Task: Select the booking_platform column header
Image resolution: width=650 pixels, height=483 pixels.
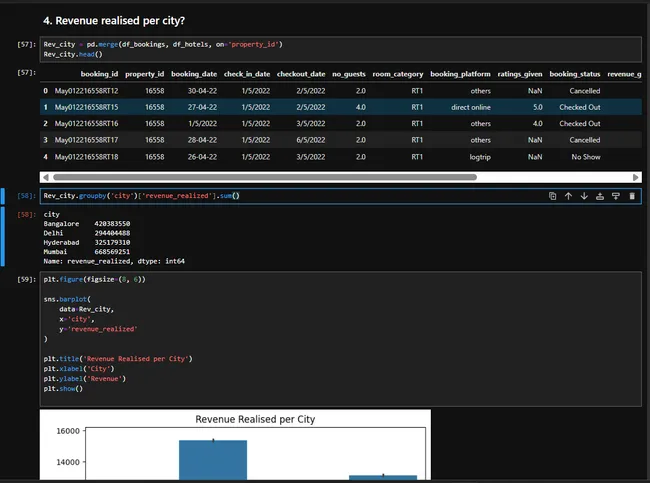Action: tap(460, 74)
